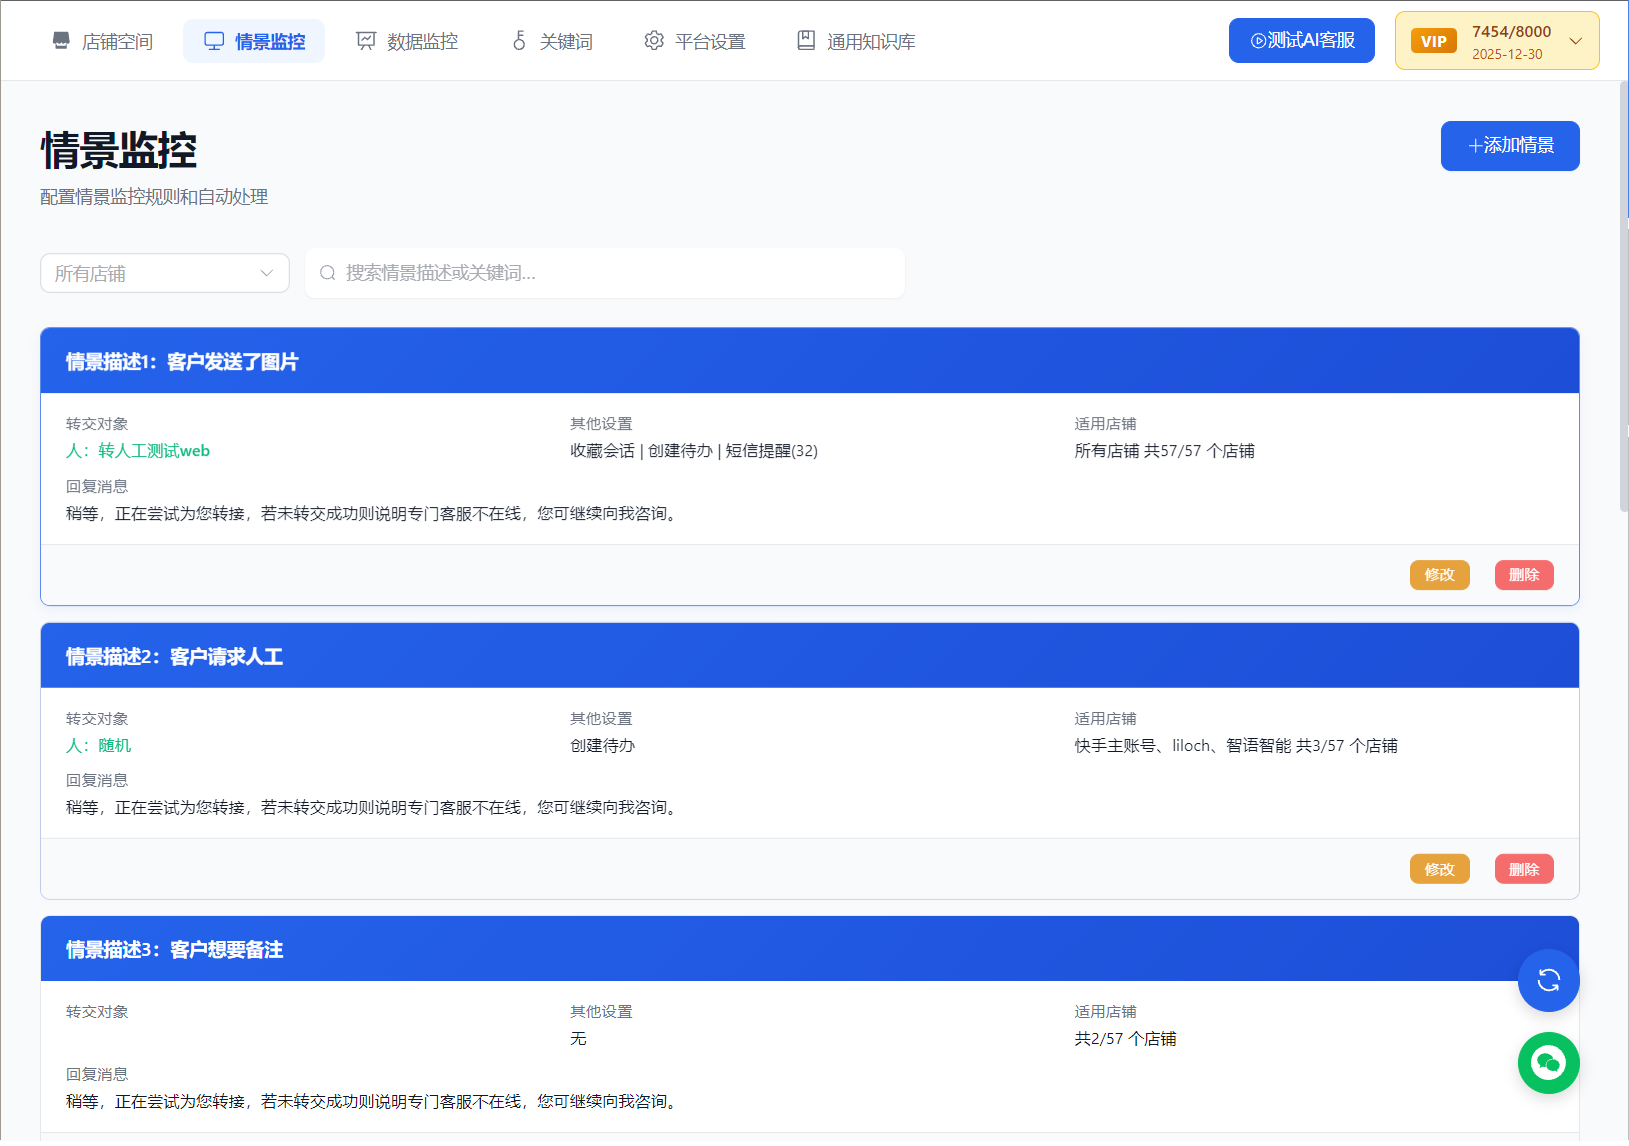1629x1146 pixels.
Task: Open the 所有店铺 store filter dropdown
Action: [x=164, y=272]
